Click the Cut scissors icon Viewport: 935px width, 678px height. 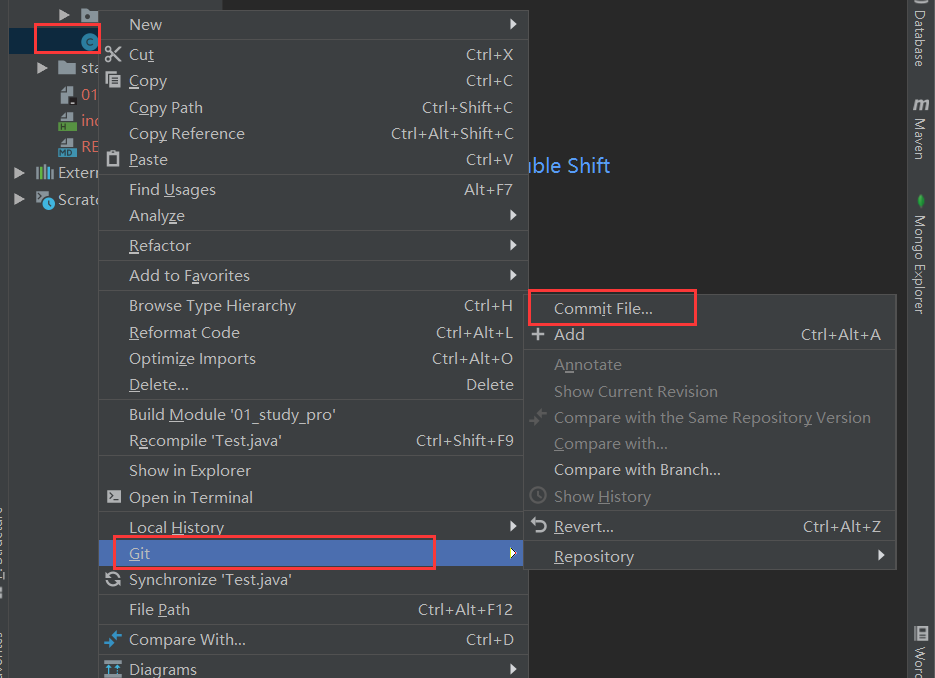pyautogui.click(x=113, y=54)
